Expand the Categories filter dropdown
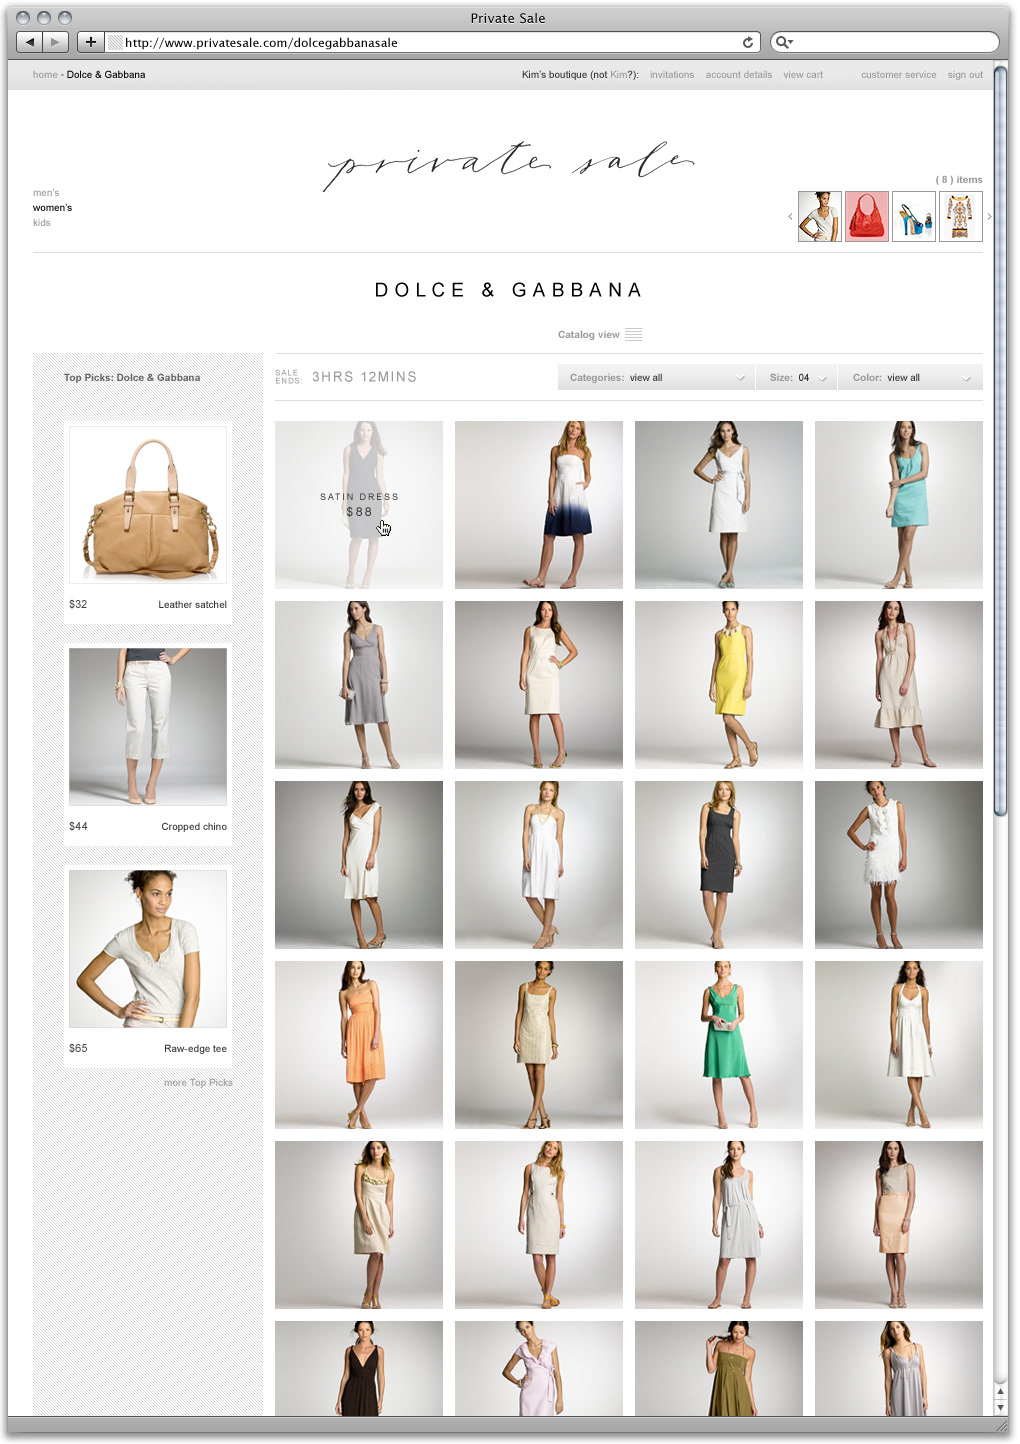The width and height of the screenshot is (1020, 1444). click(656, 378)
